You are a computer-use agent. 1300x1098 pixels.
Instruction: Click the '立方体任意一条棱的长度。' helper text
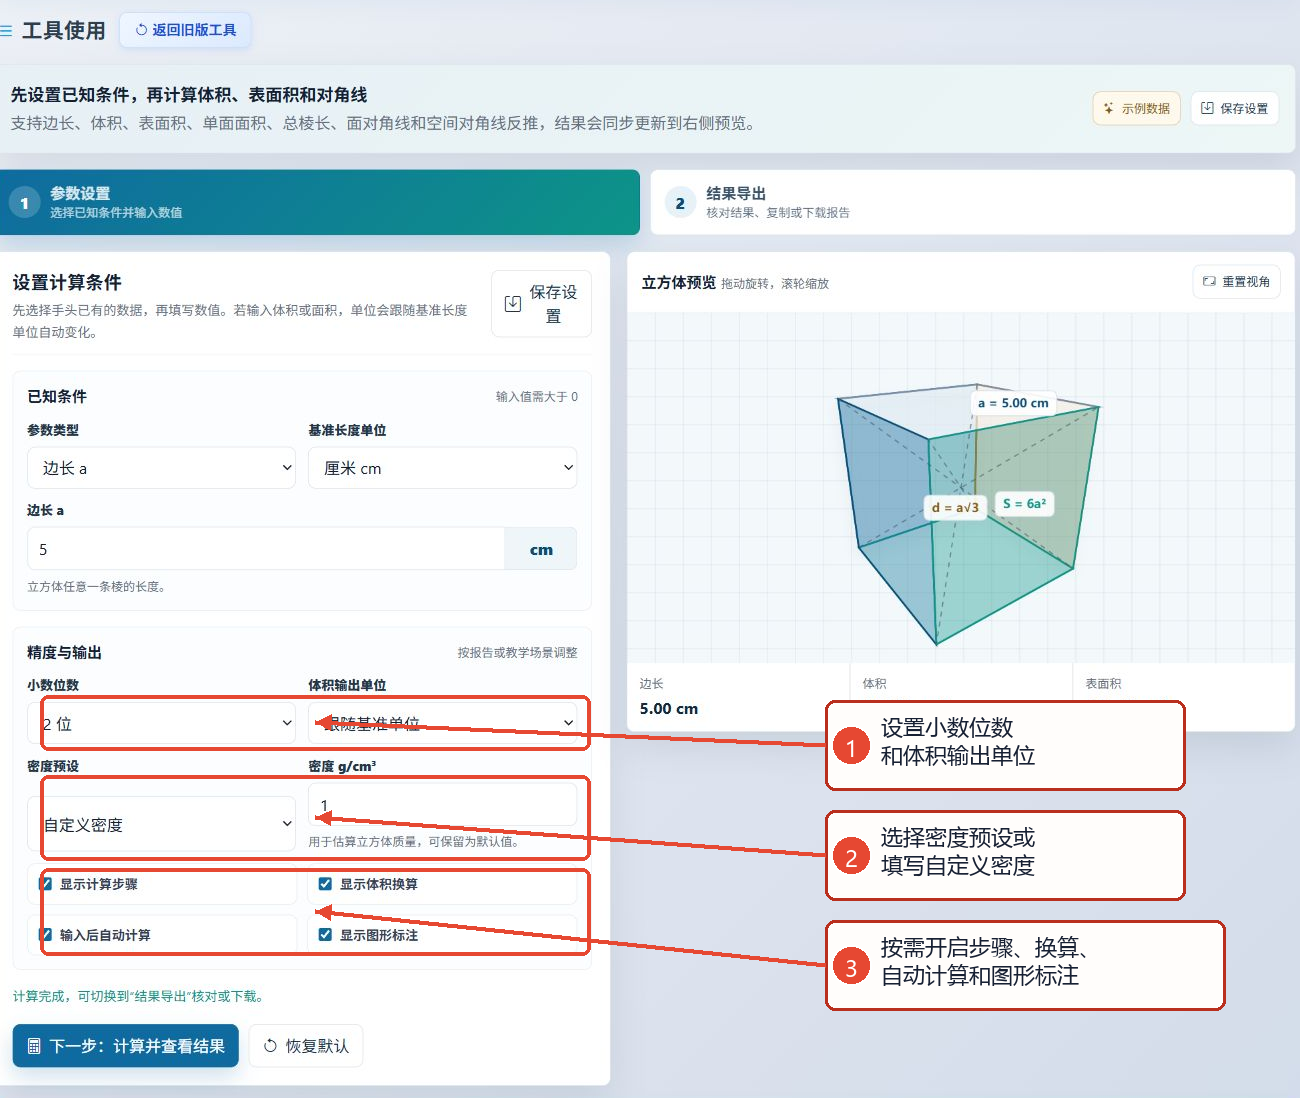point(98,587)
